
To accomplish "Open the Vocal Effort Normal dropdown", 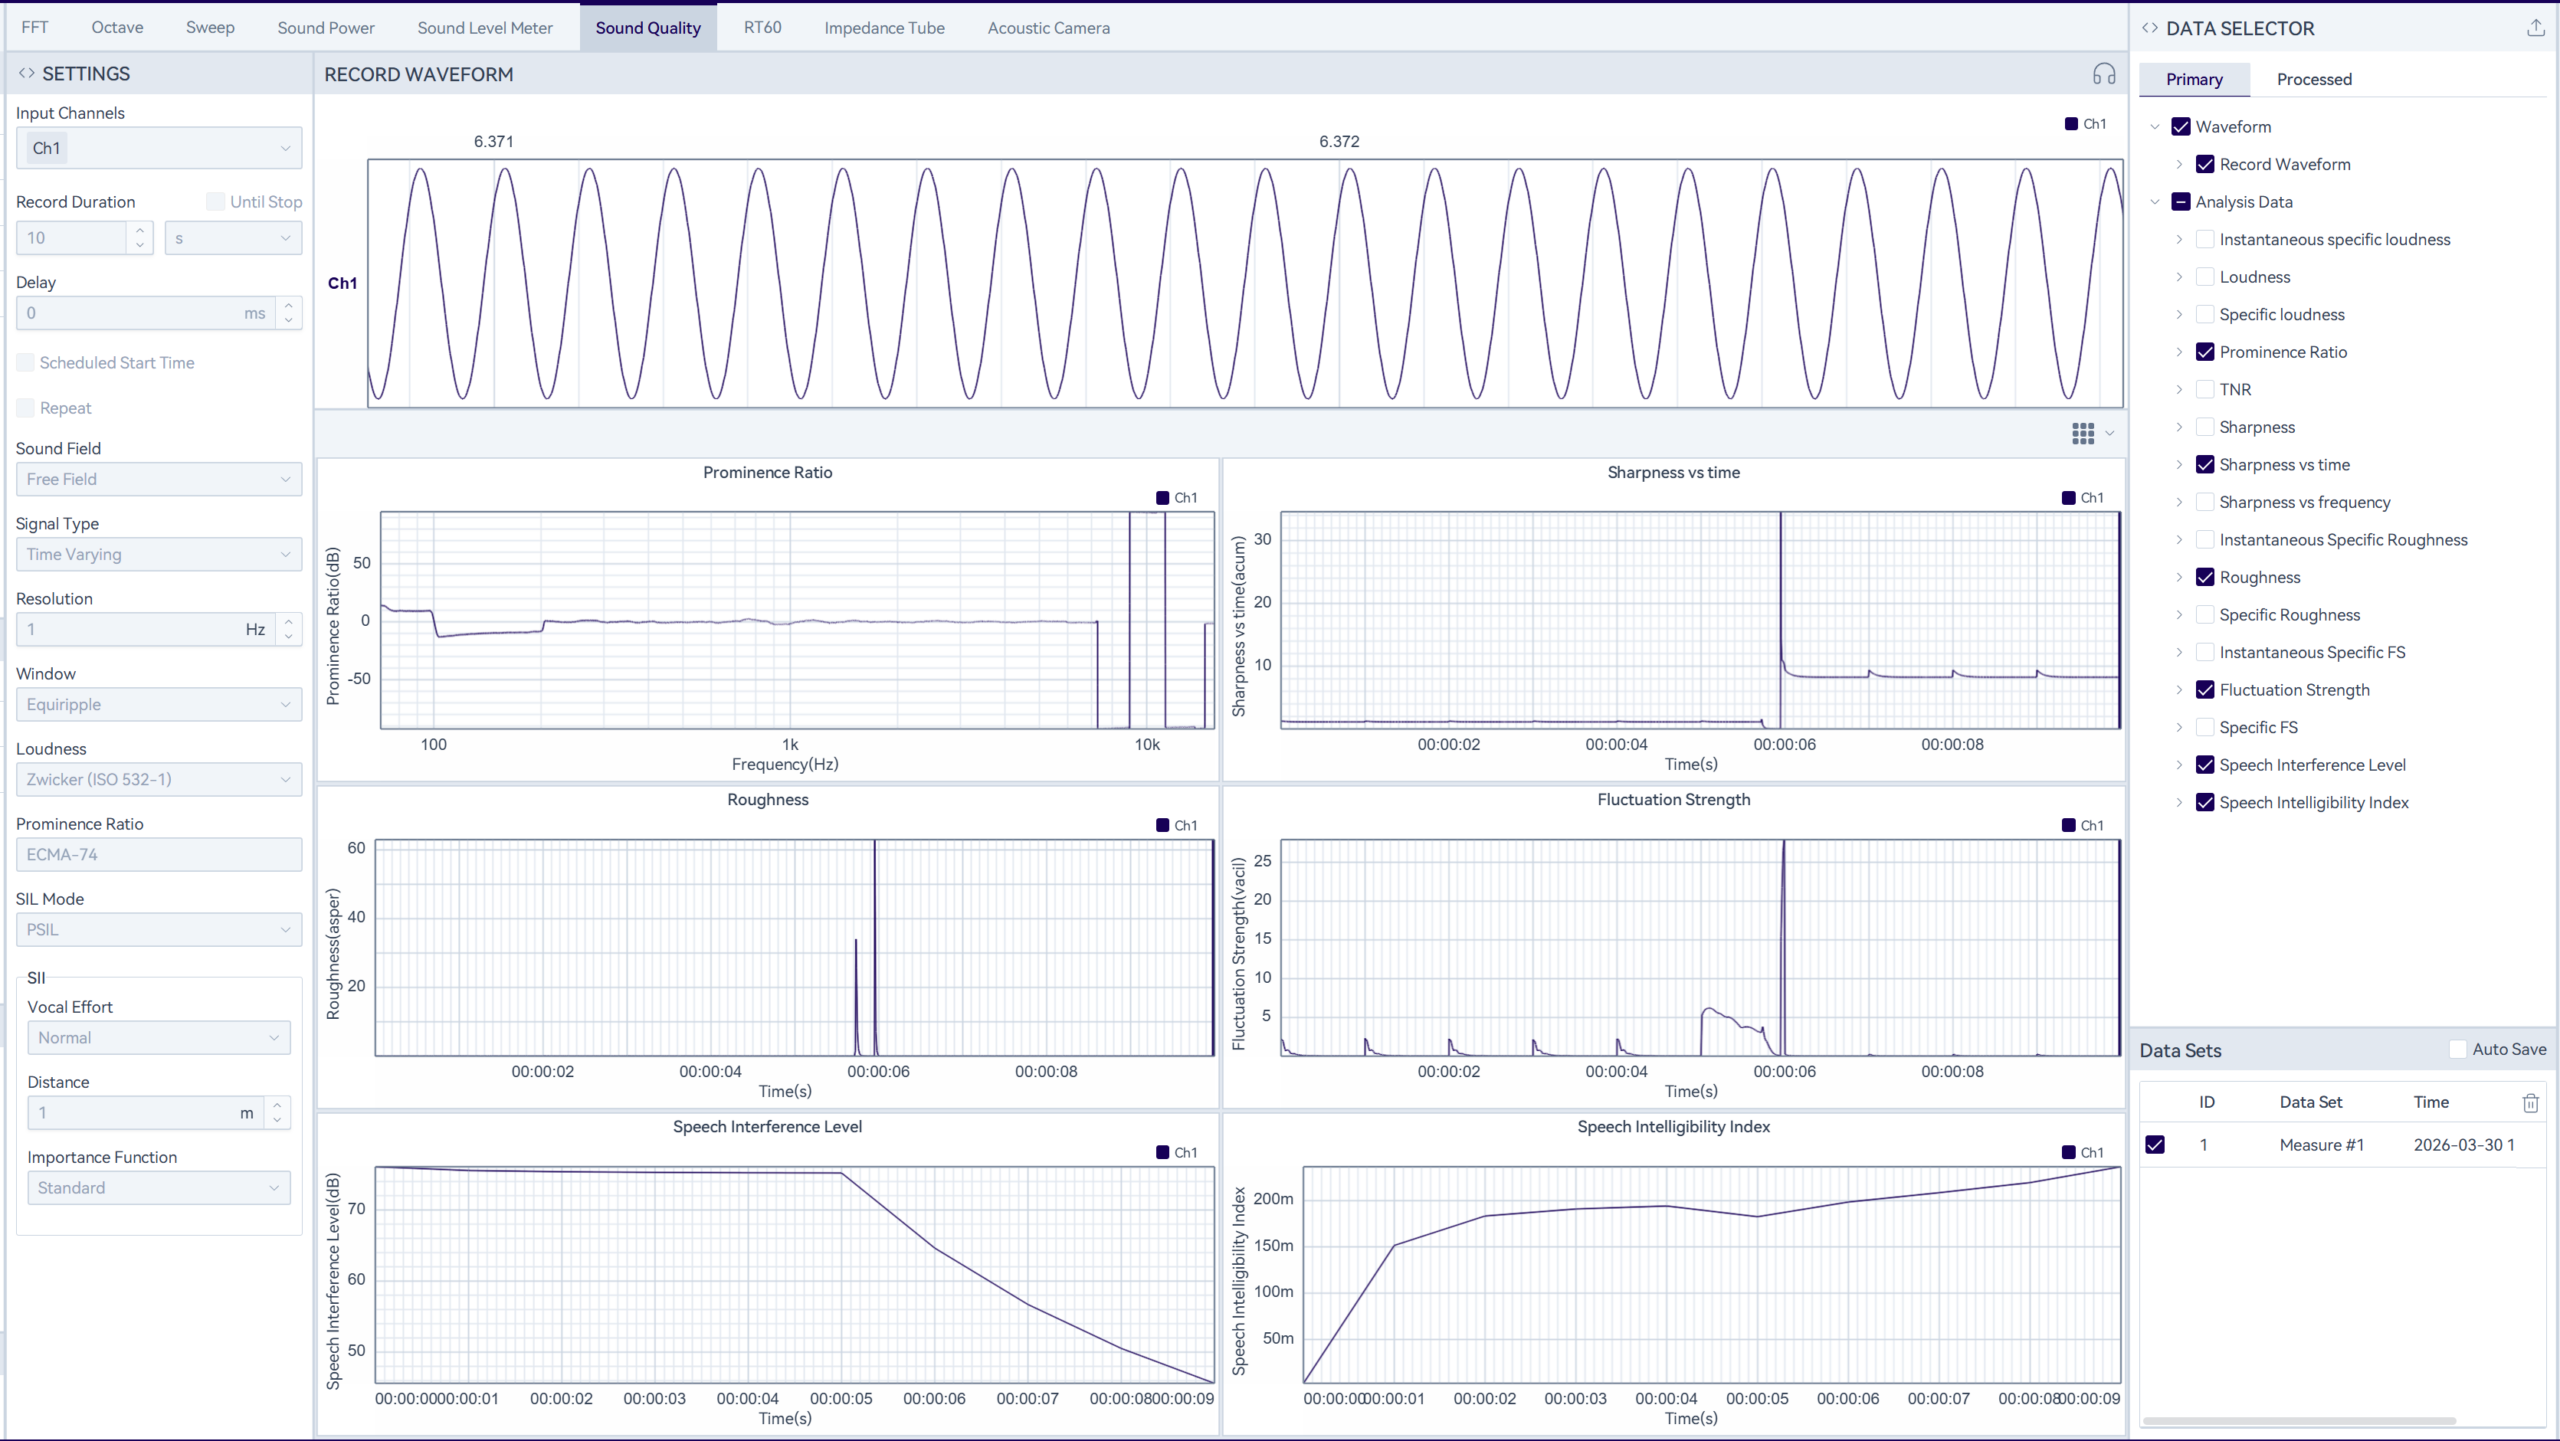I will [158, 1038].
